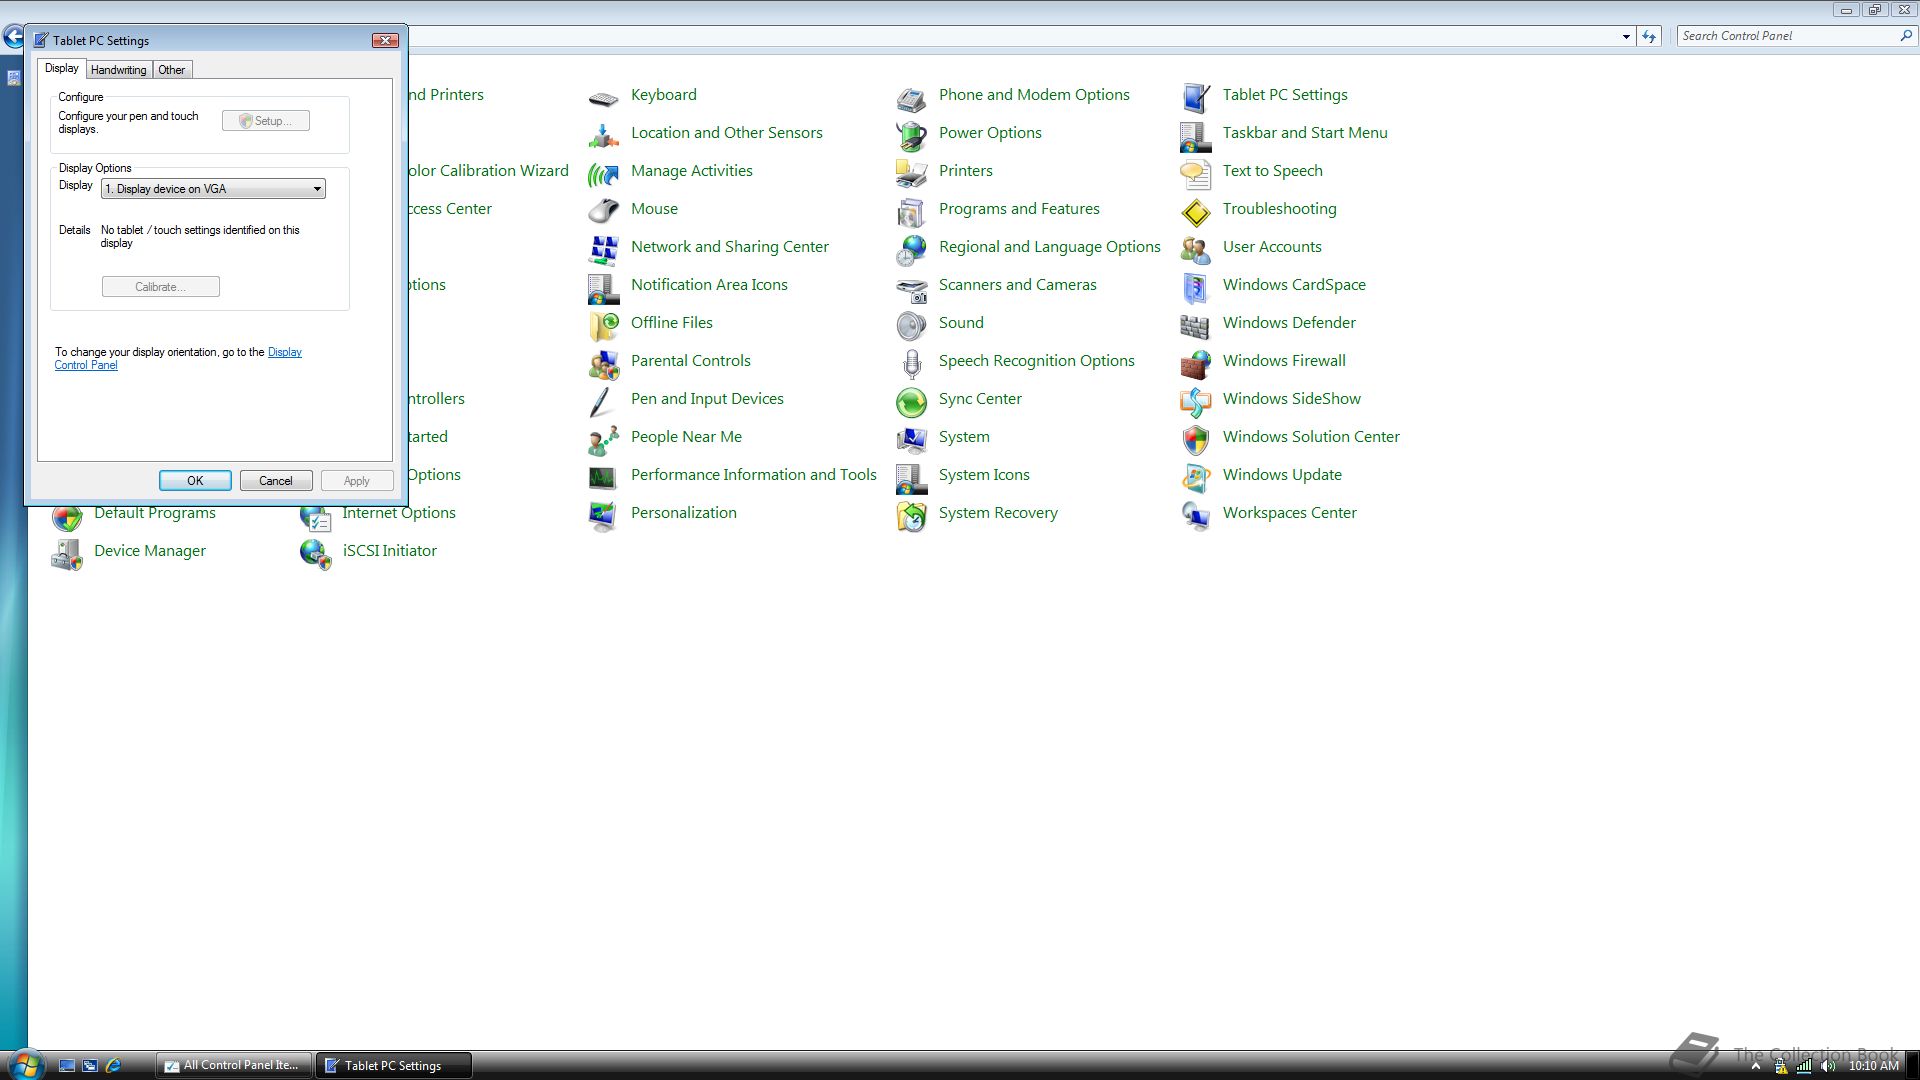Open Location and Other Sensors icon
The height and width of the screenshot is (1080, 1920).
[603, 135]
